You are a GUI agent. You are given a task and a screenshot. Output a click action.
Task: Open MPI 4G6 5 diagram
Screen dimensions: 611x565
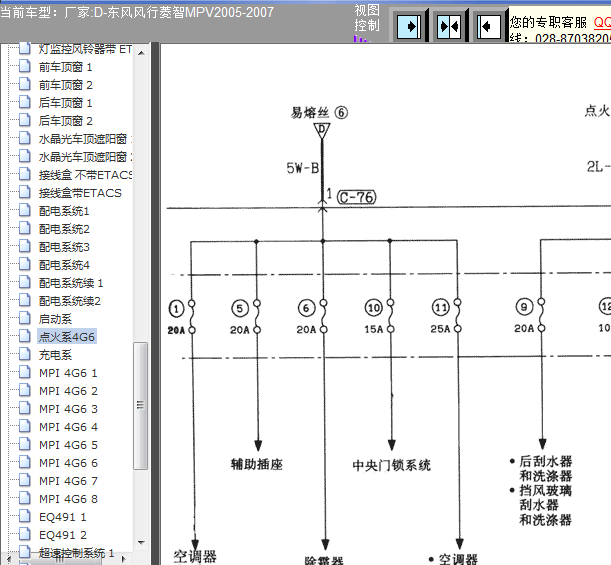68,445
